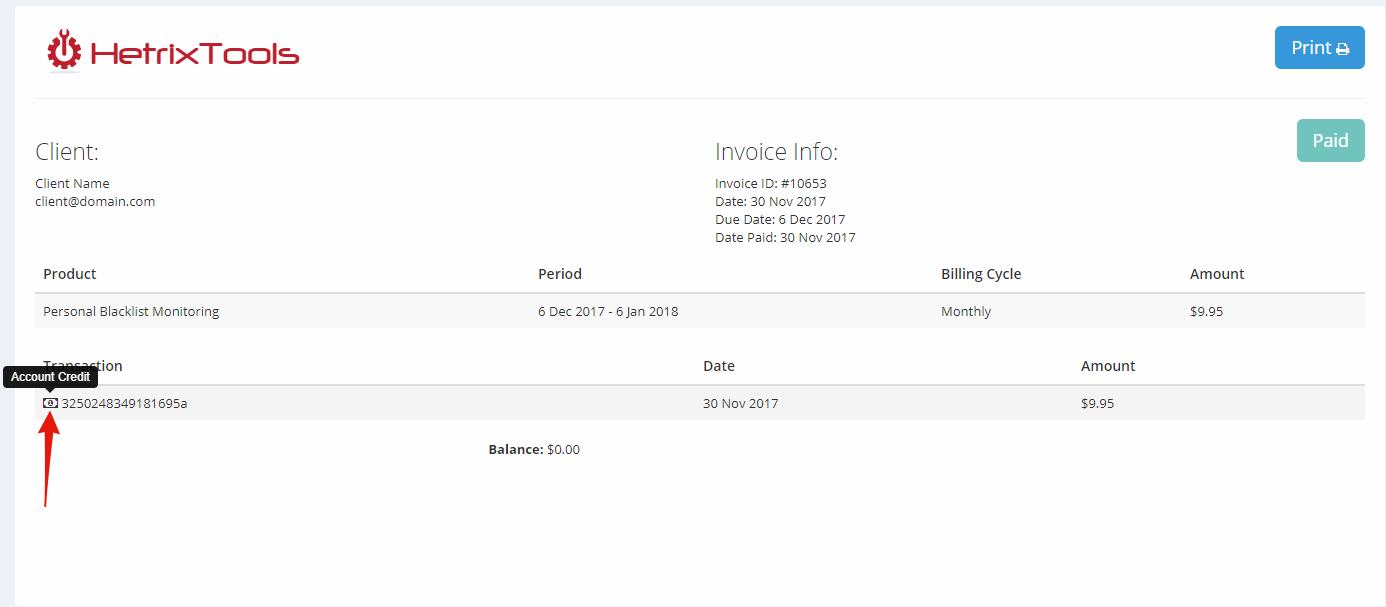
Task: Click the $9.95 amount in the product row
Action: tap(1206, 311)
